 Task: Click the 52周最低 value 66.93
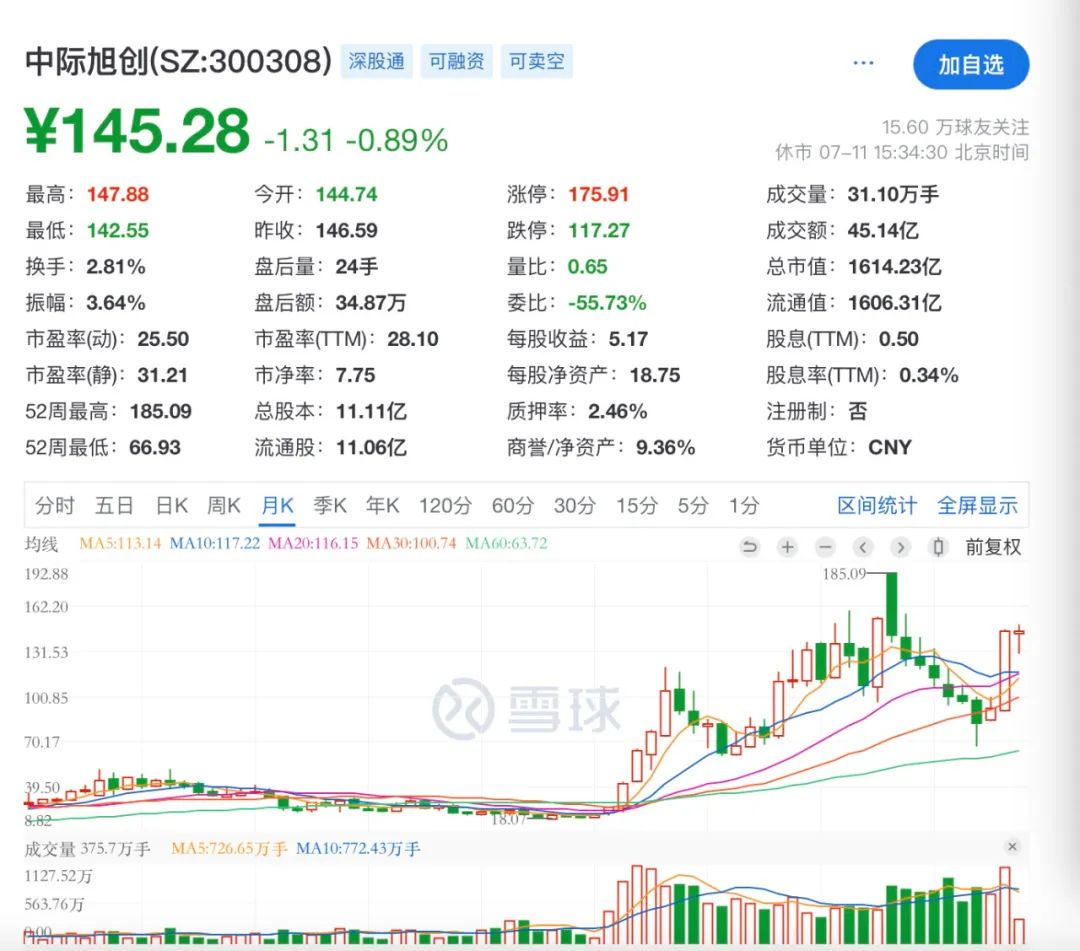(x=155, y=448)
